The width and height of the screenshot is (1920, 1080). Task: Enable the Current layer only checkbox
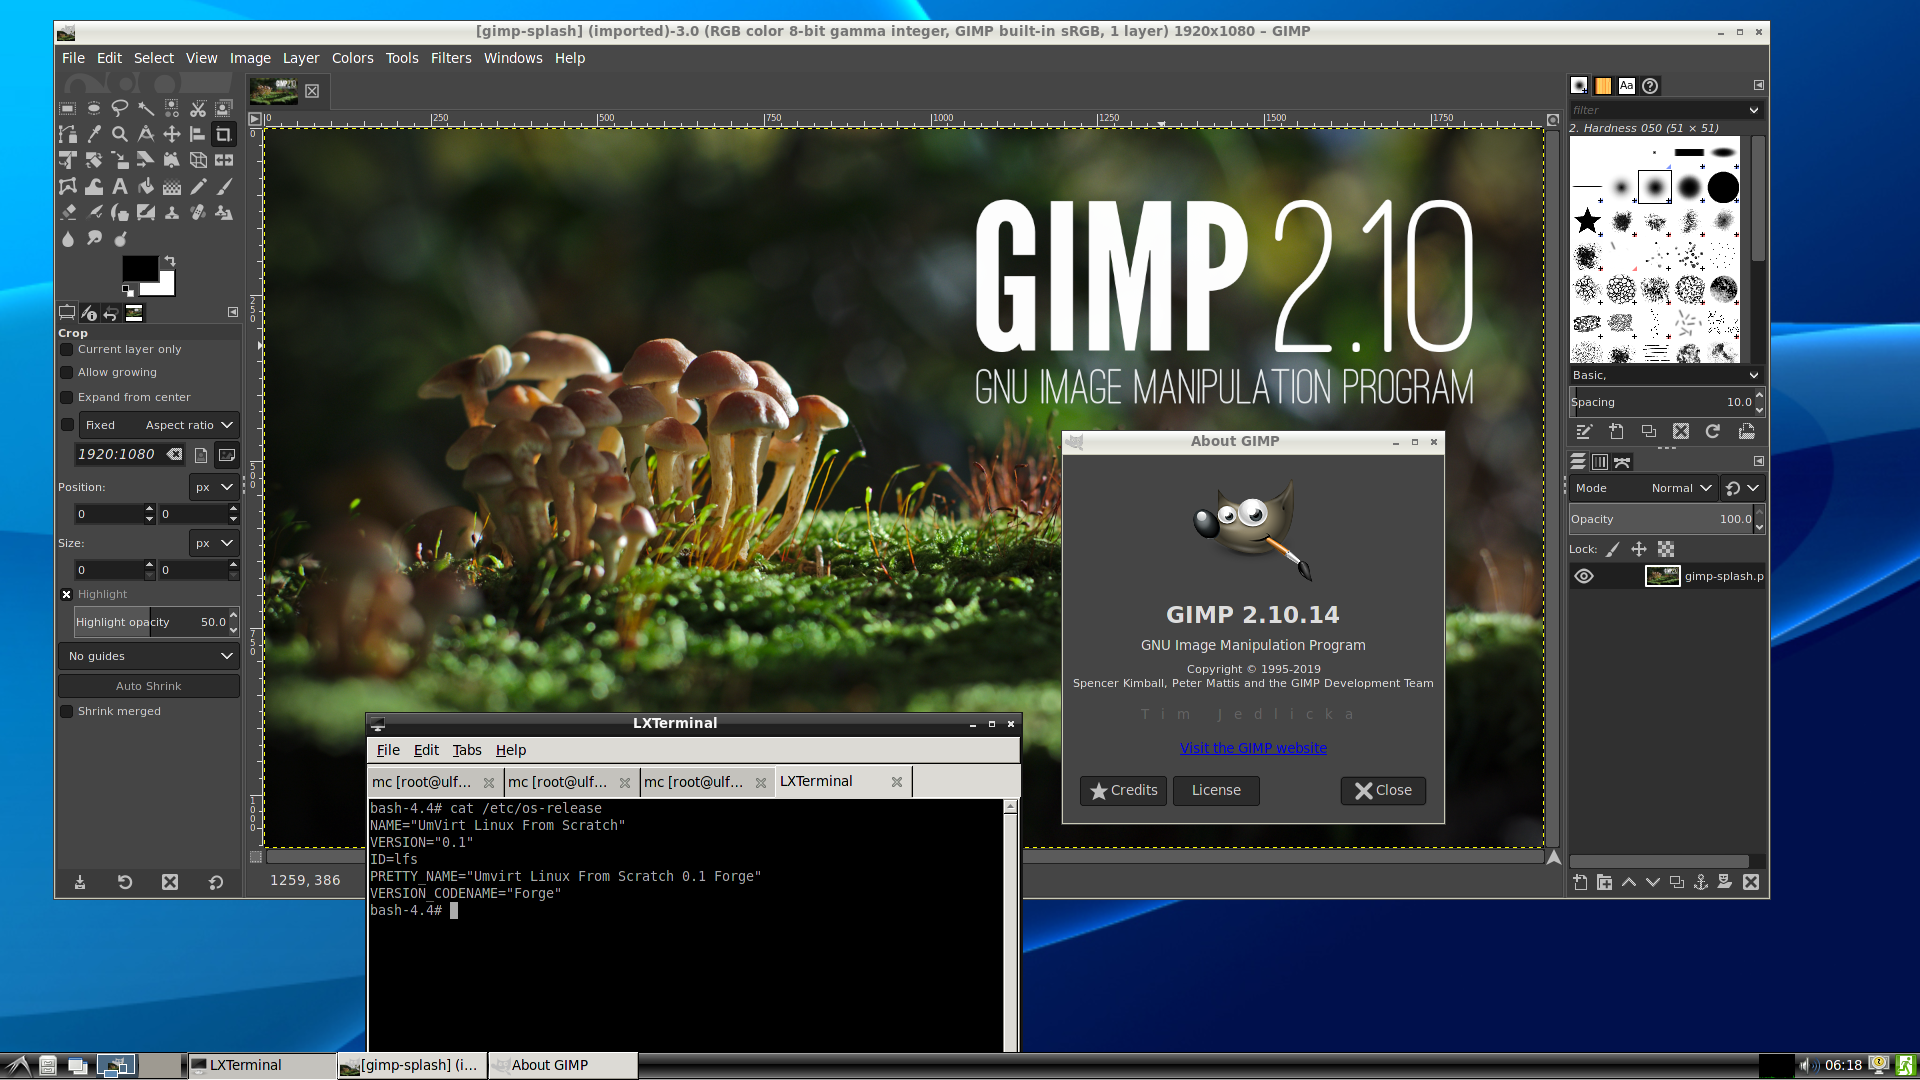tap(67, 349)
